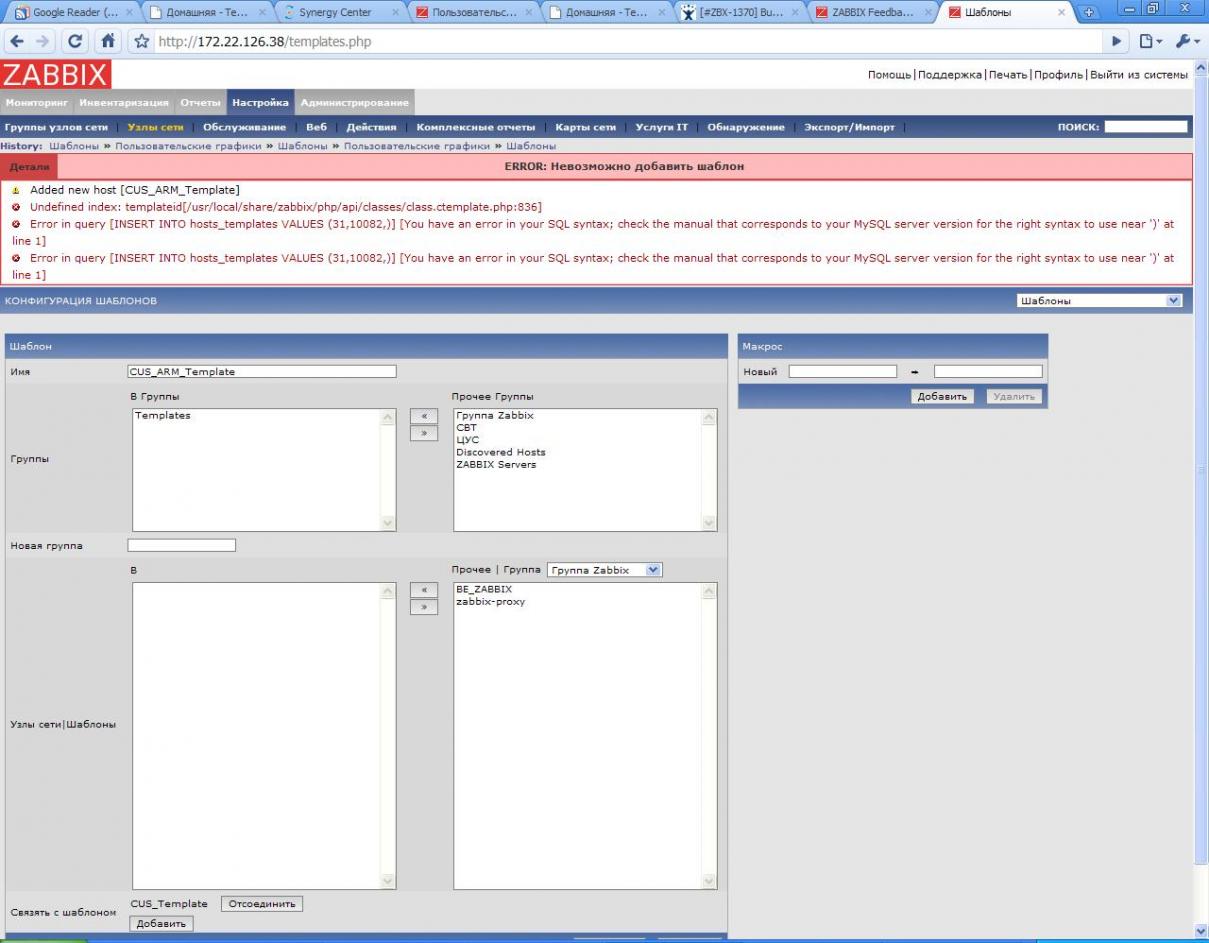Open the Отчеты menu
The height and width of the screenshot is (943, 1209).
[x=200, y=102]
